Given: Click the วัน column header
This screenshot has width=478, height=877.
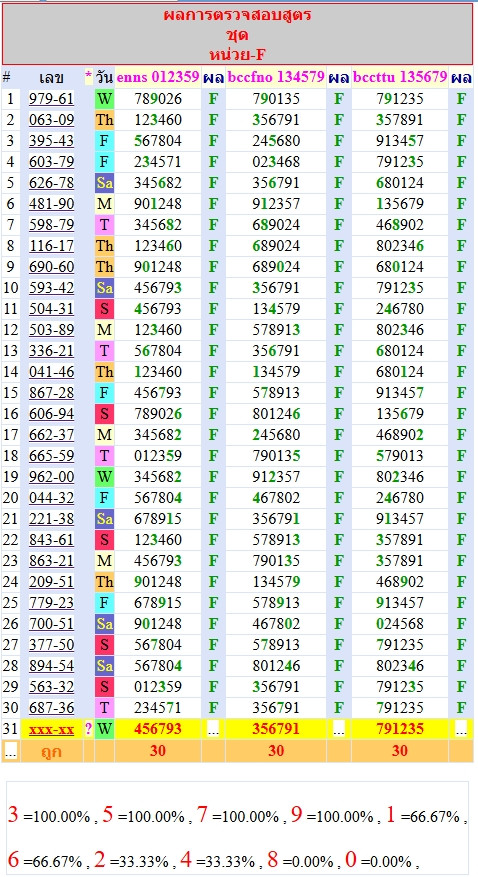Looking at the screenshot, I should (x=105, y=77).
